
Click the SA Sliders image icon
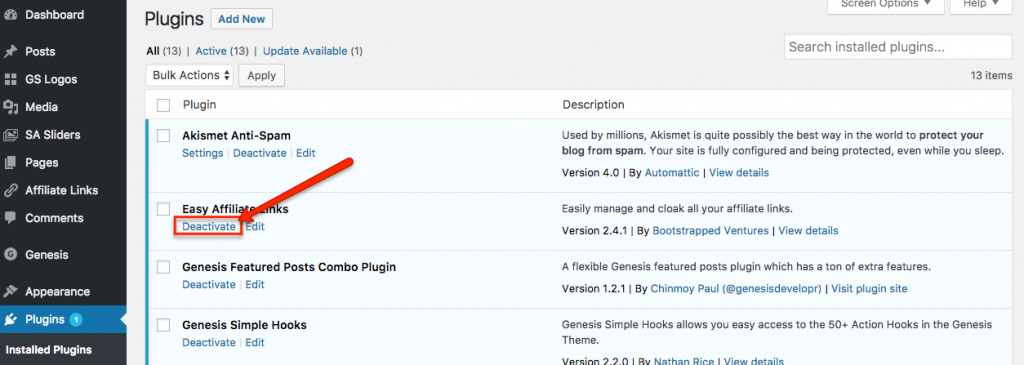pyautogui.click(x=10, y=135)
